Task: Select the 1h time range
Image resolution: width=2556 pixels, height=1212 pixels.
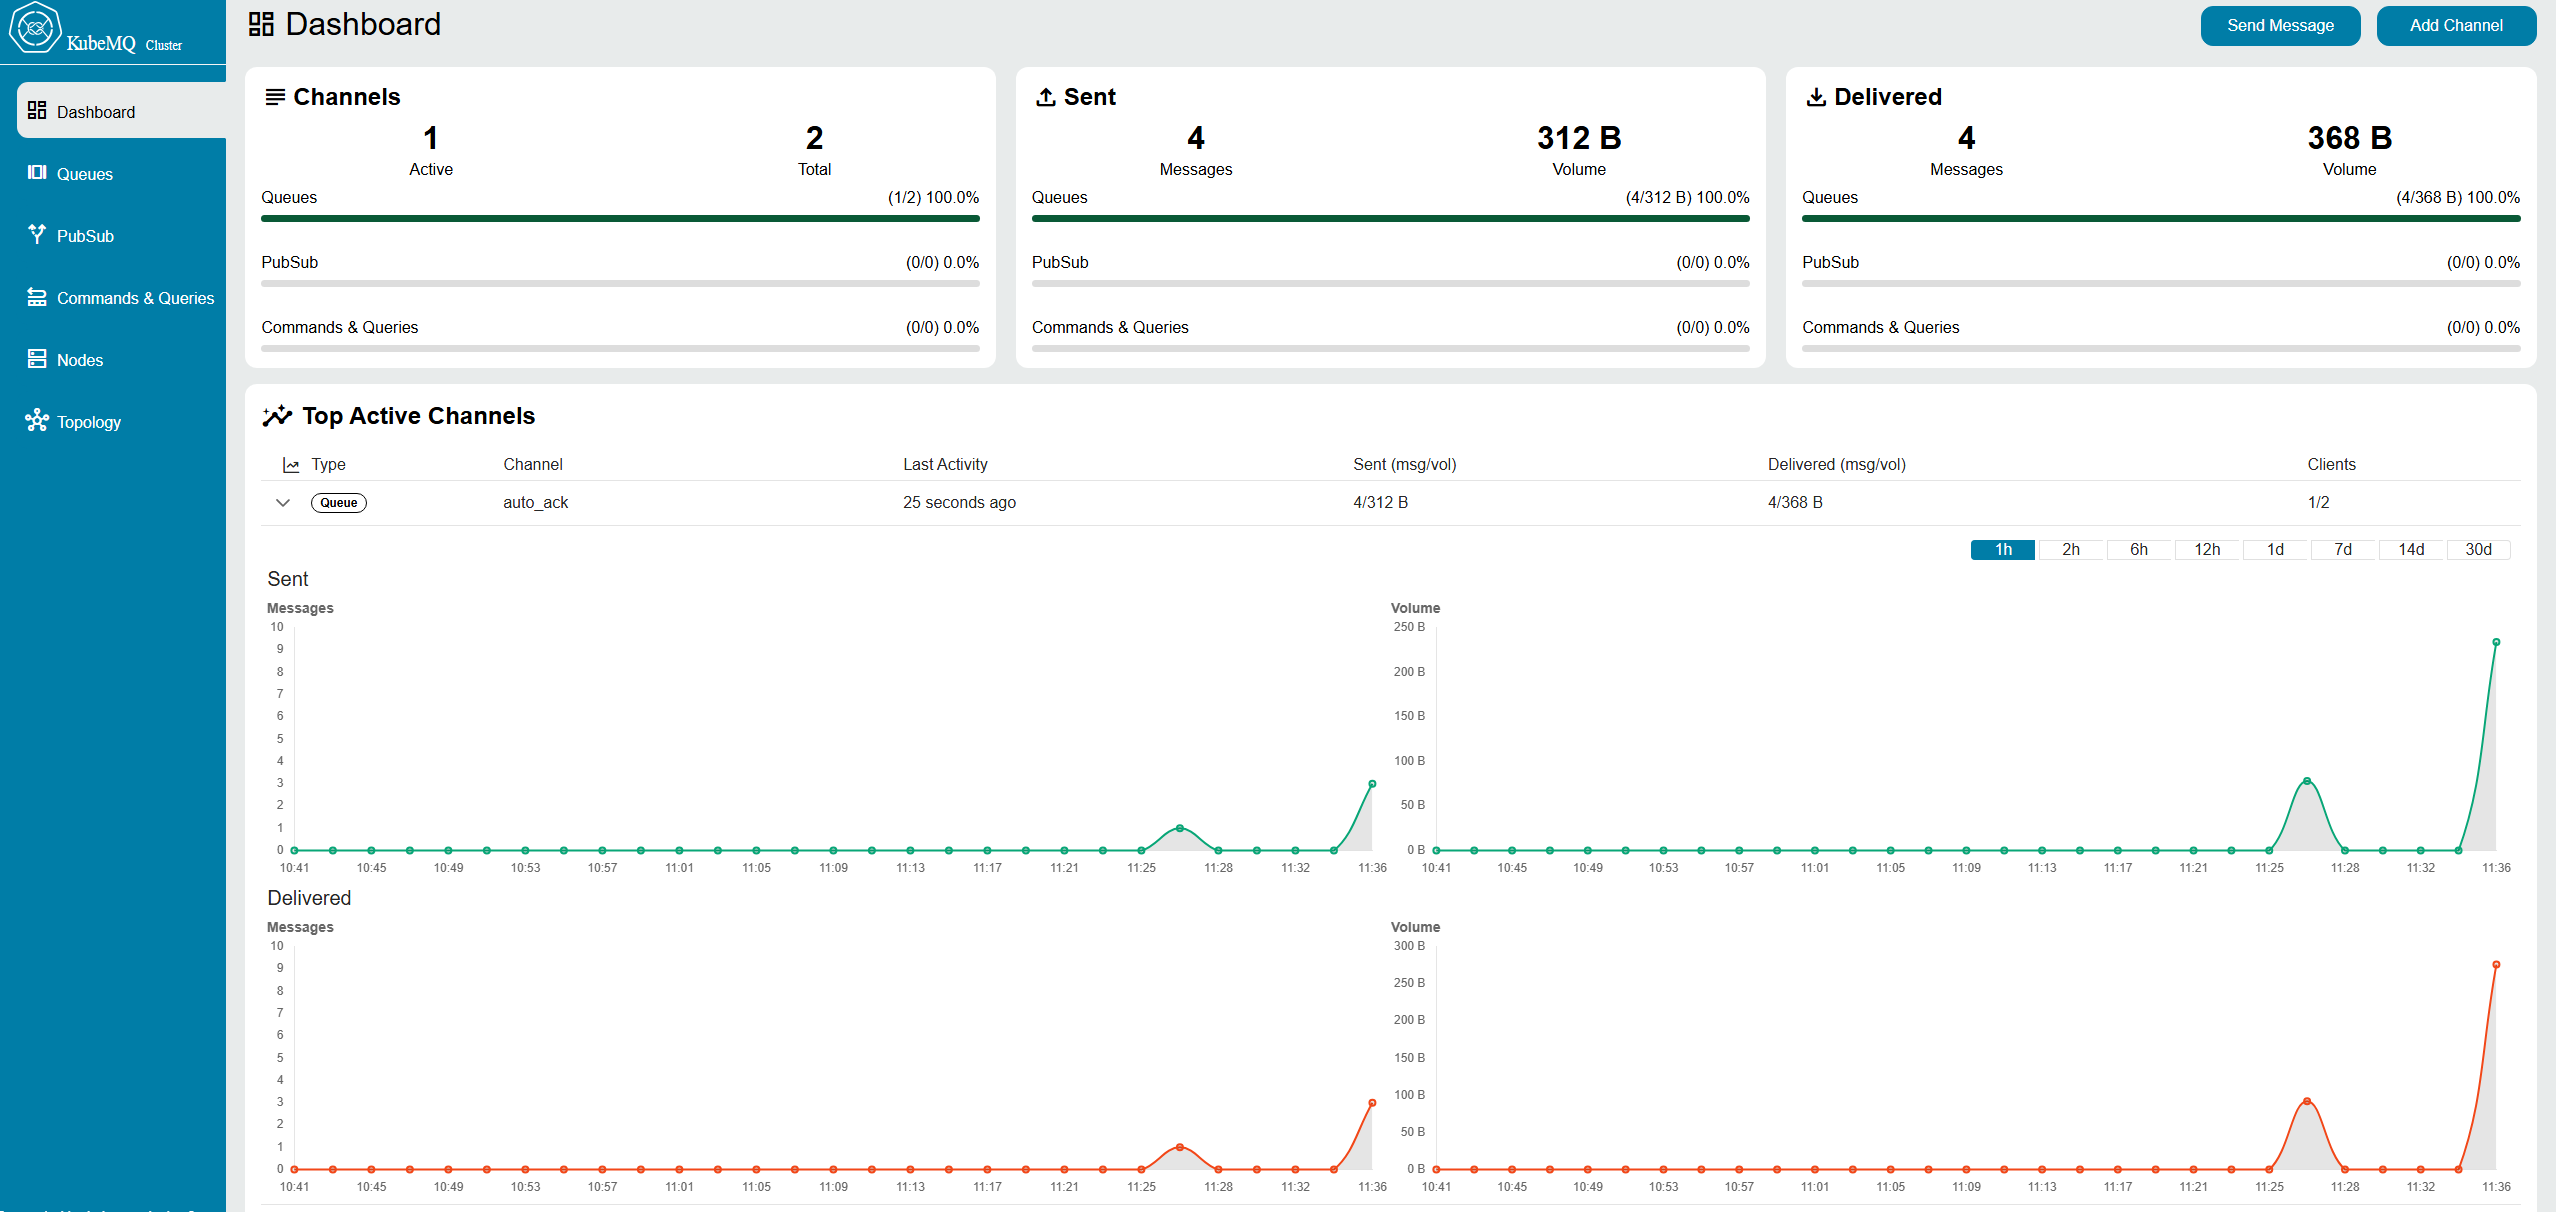Action: (x=2002, y=550)
